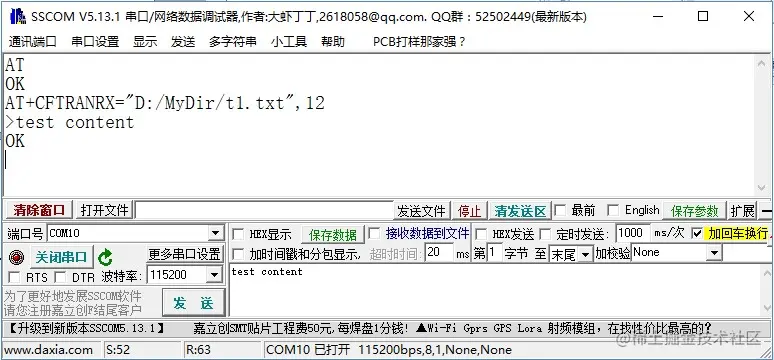This screenshot has height=360, width=774.
Task: Enable the 定时发送 checkbox
Action: click(545, 234)
